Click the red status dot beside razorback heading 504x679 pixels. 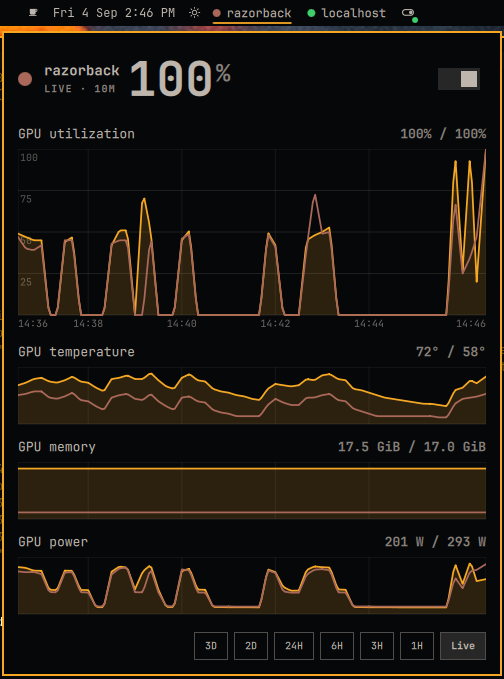25,79
